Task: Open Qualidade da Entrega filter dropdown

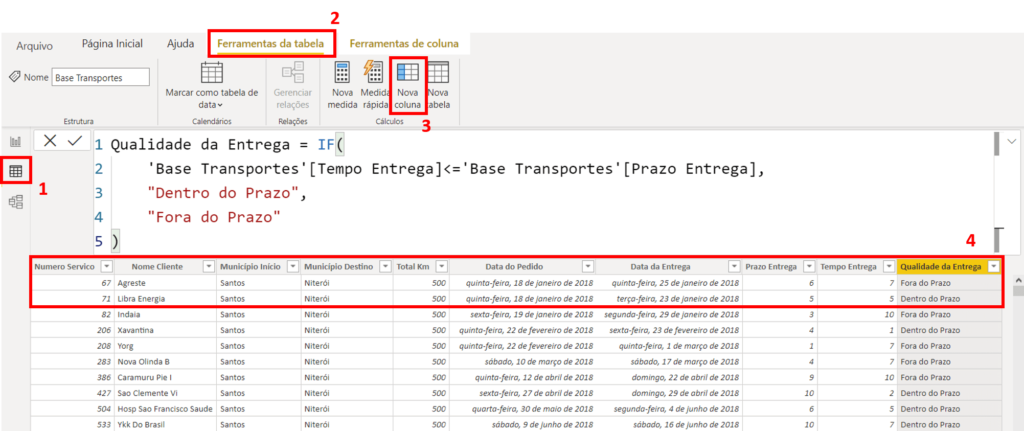Action: point(994,266)
